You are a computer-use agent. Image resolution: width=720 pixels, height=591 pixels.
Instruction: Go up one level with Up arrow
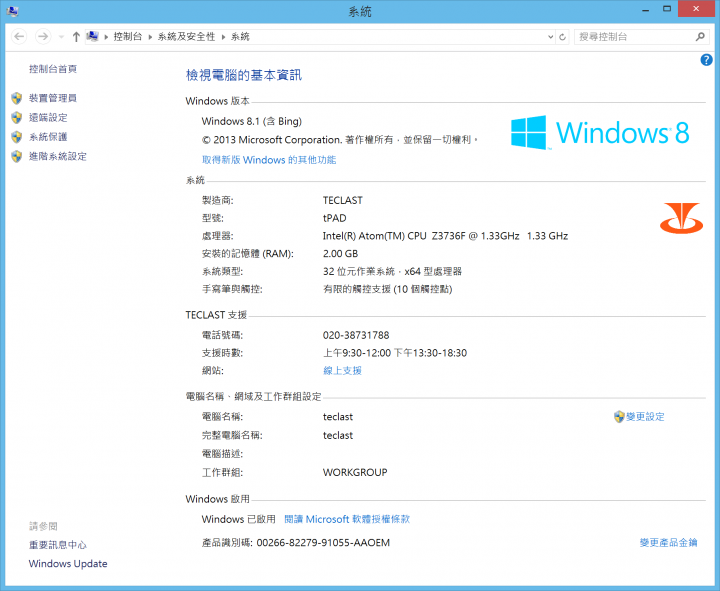(x=76, y=37)
